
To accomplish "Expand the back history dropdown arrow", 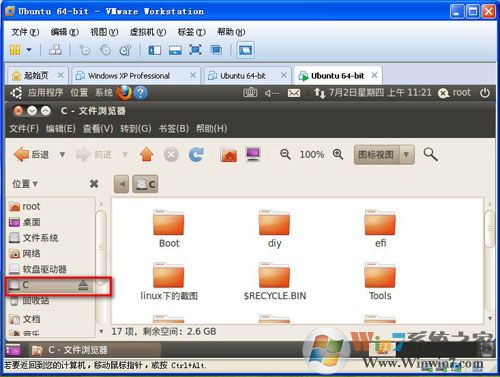I will pos(62,155).
